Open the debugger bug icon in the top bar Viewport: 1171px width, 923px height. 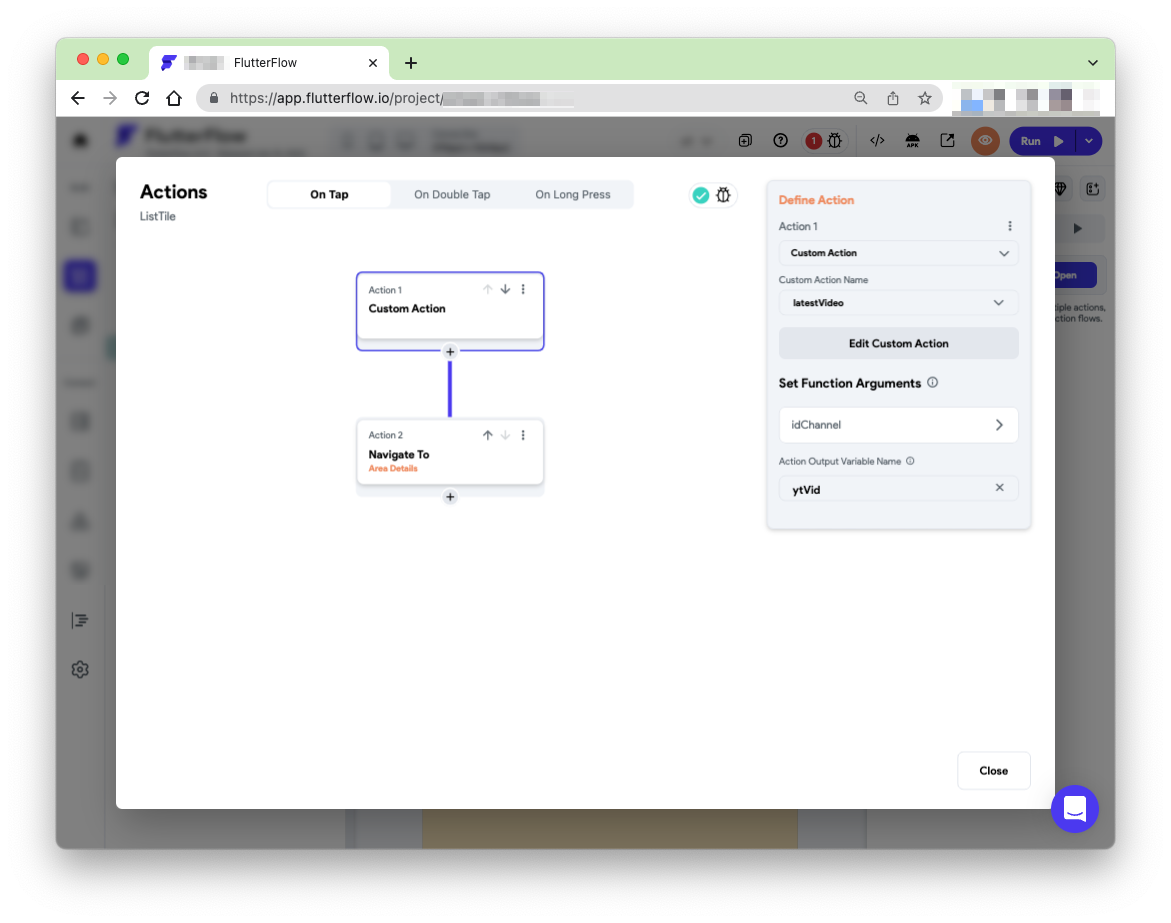pos(836,140)
